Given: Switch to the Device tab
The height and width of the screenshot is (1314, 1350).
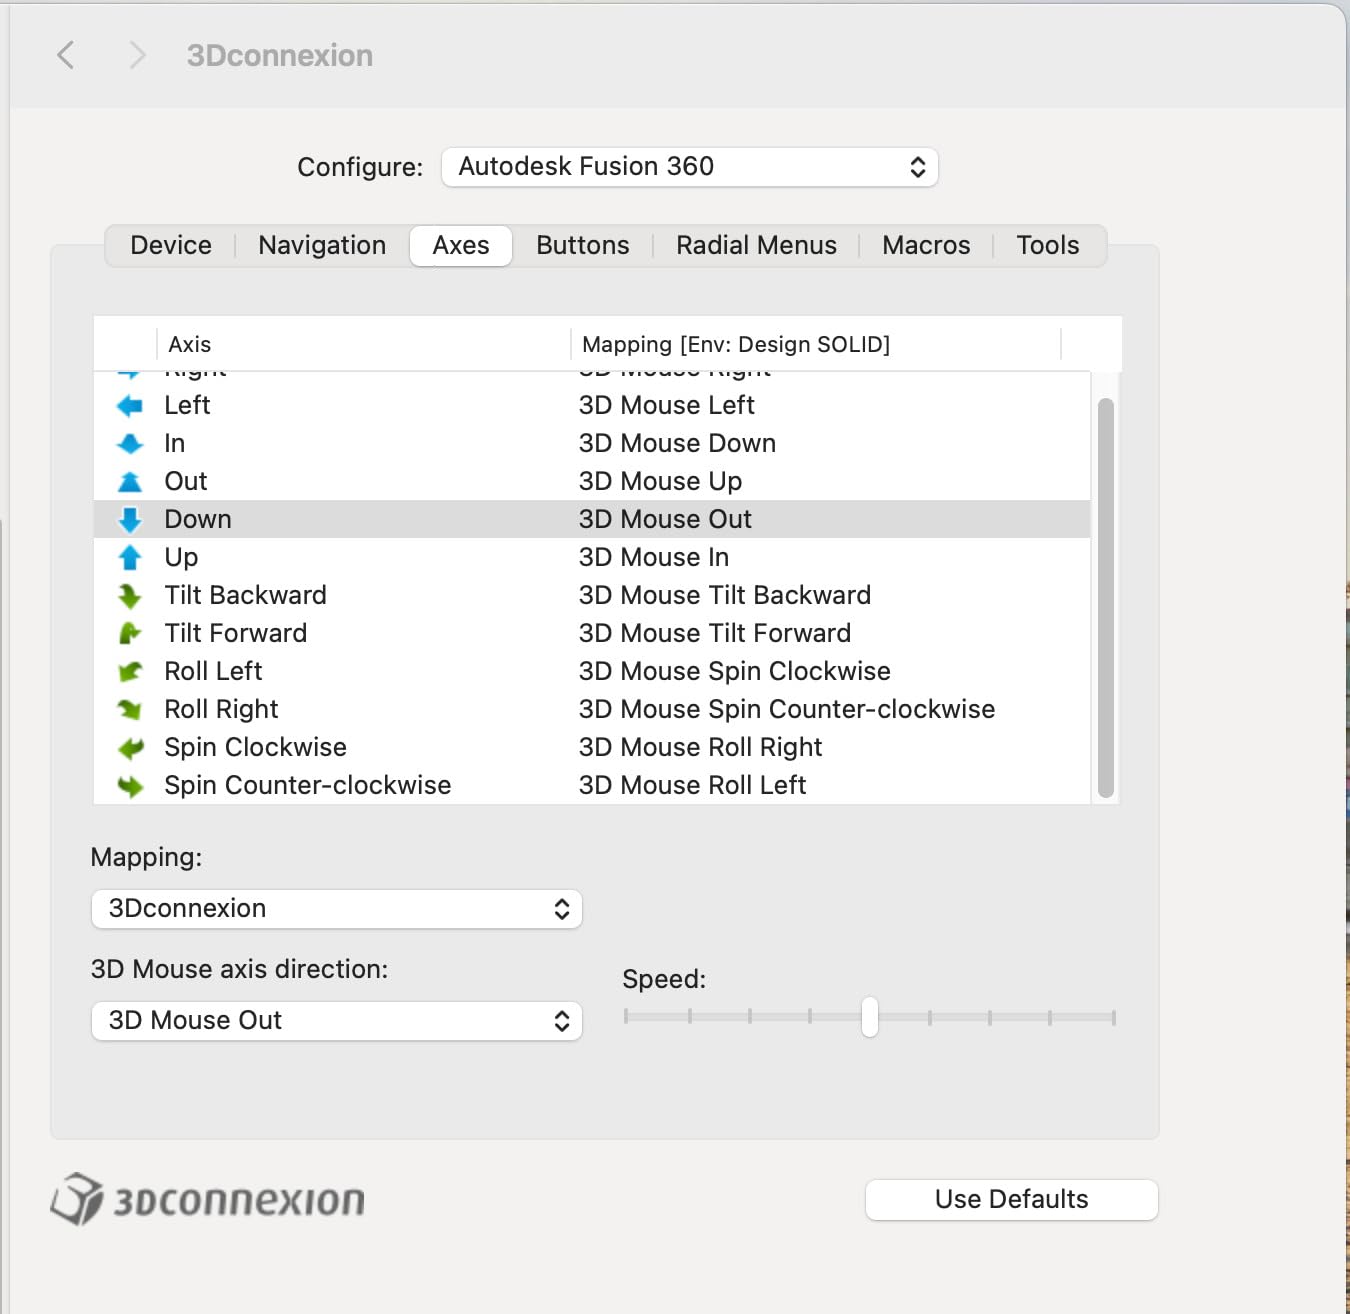Looking at the screenshot, I should [x=171, y=246].
